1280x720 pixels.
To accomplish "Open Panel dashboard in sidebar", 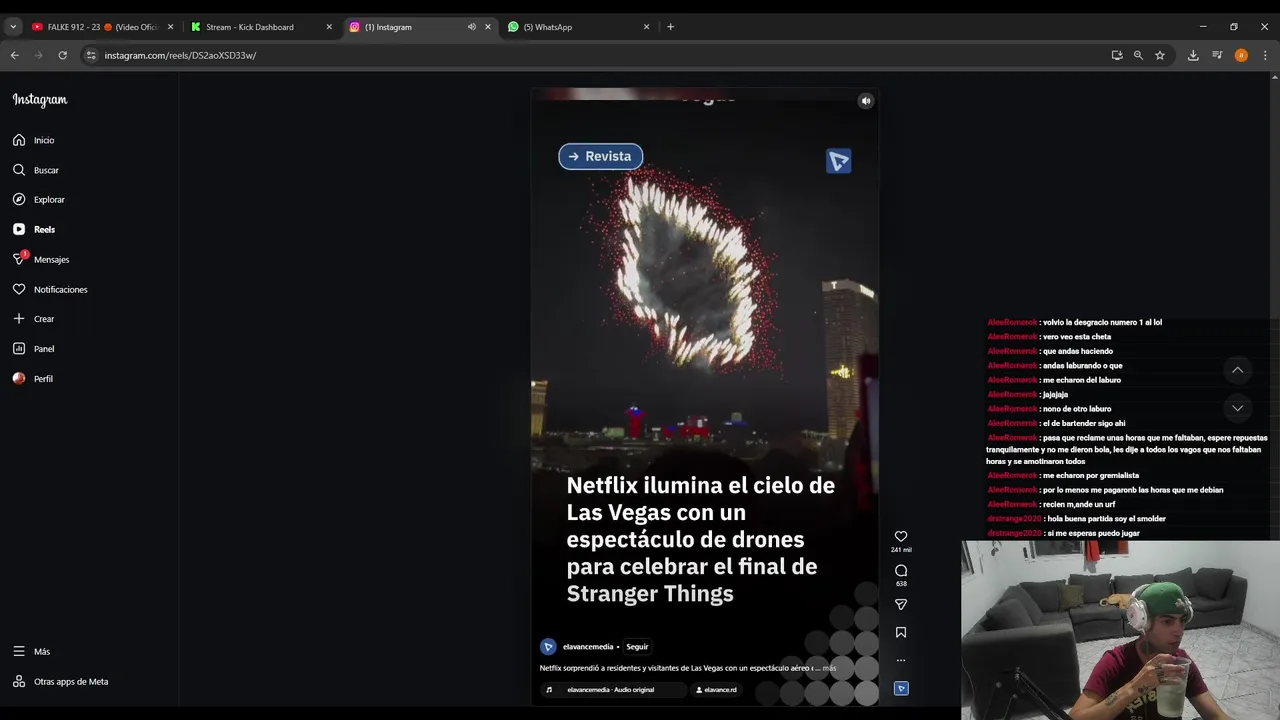I will pos(34,349).
